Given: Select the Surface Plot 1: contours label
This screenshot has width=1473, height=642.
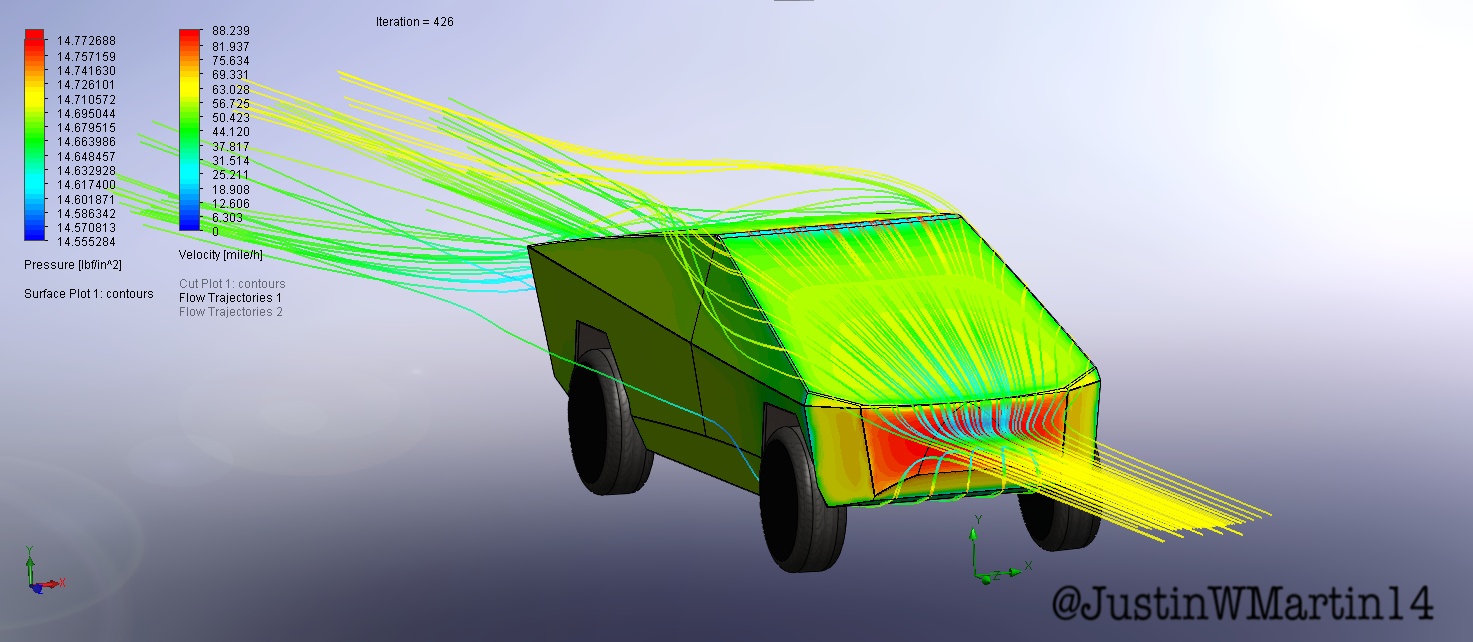Looking at the screenshot, I should click(89, 294).
